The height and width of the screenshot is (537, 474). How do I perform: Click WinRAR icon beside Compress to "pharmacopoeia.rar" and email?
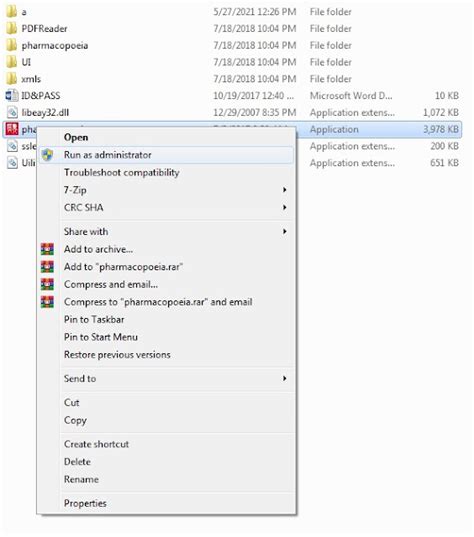47,302
